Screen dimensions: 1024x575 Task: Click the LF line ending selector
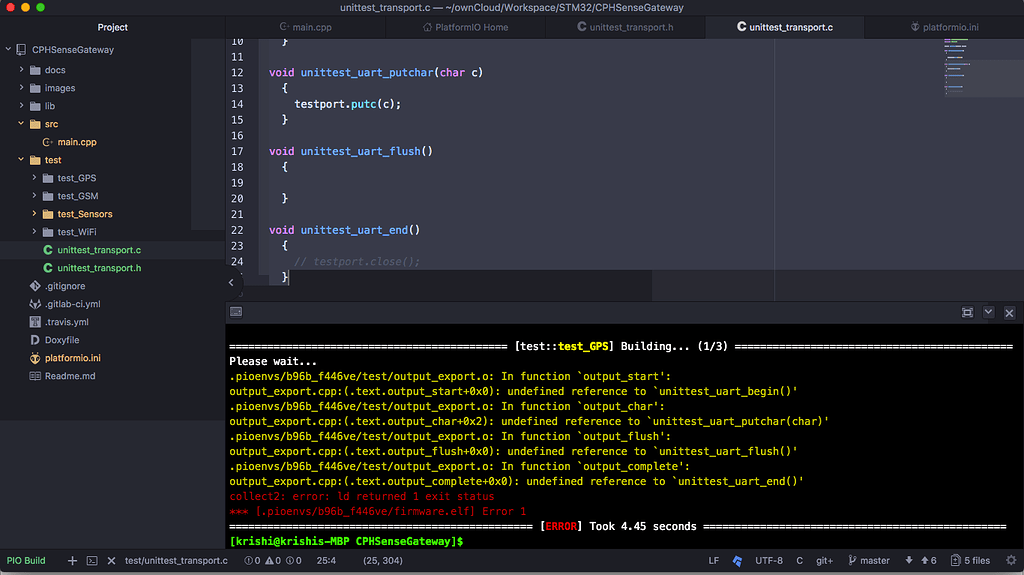click(713, 561)
